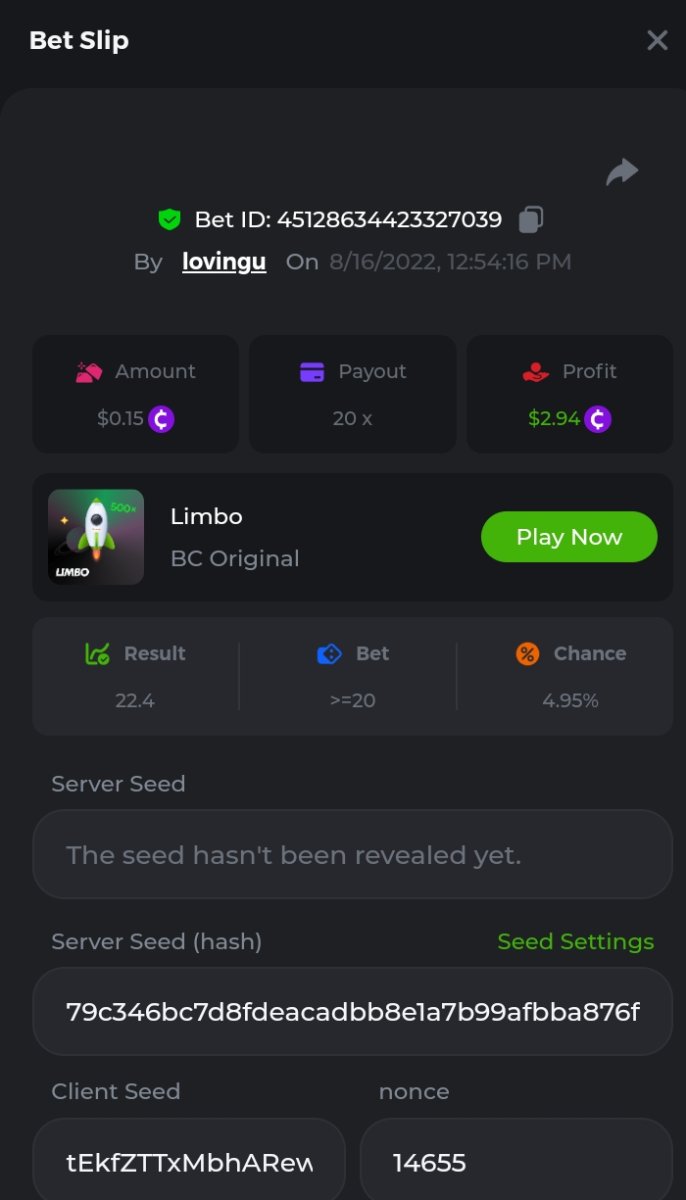This screenshot has width=686, height=1200.
Task: Click the Amount chips icon
Action: (x=89, y=372)
